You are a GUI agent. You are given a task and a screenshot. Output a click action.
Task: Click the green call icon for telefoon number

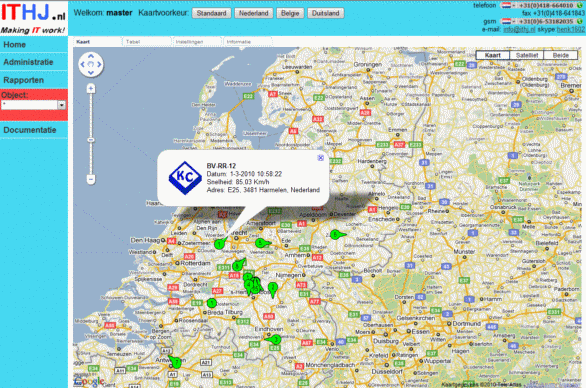tap(580, 5)
